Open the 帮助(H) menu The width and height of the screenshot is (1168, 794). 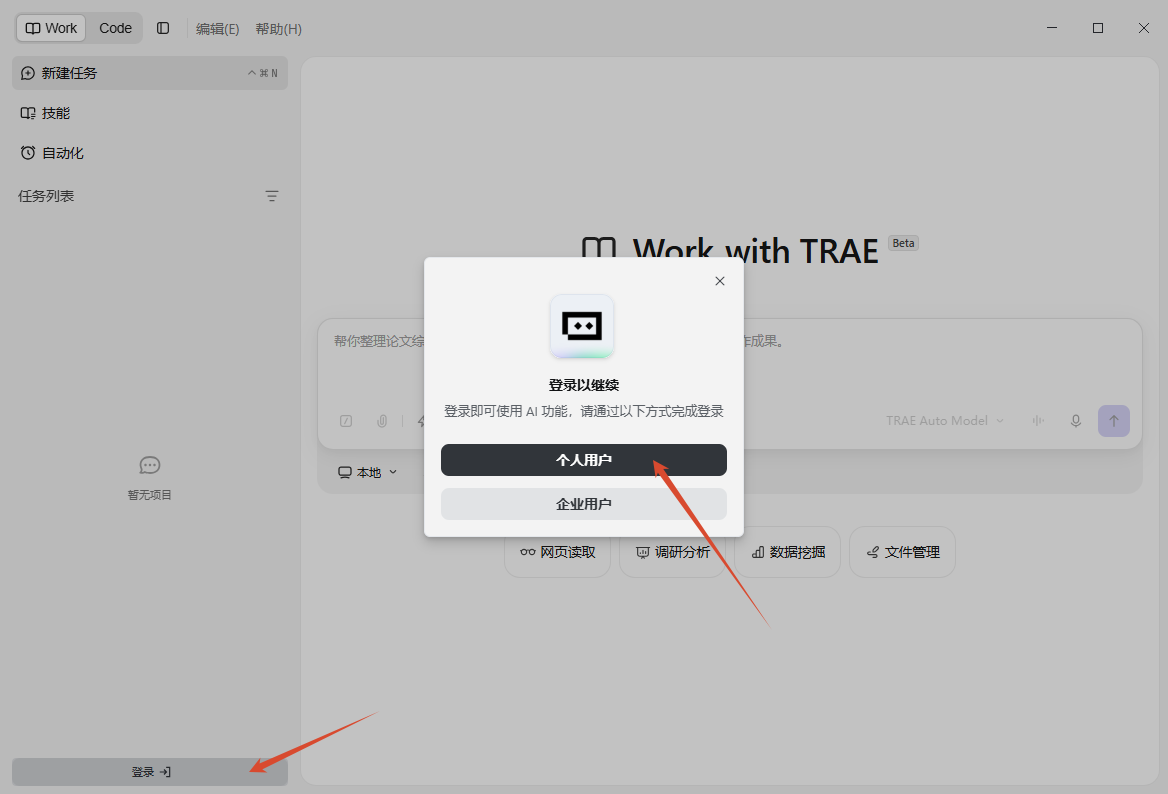[279, 29]
